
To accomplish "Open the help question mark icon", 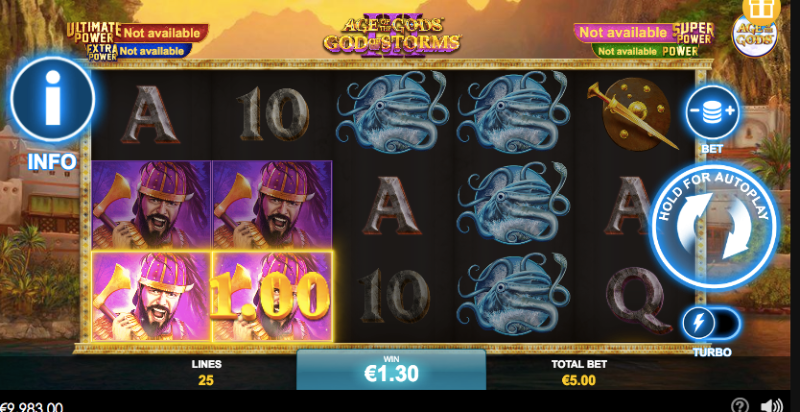I will pos(740,406).
